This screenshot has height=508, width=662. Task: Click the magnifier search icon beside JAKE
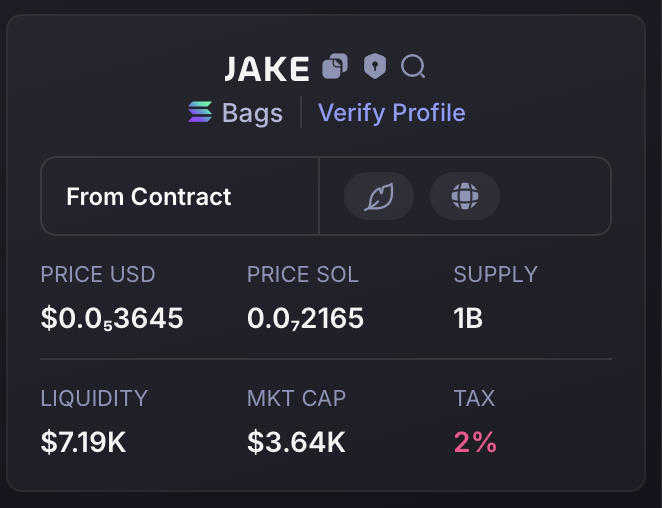pos(413,66)
